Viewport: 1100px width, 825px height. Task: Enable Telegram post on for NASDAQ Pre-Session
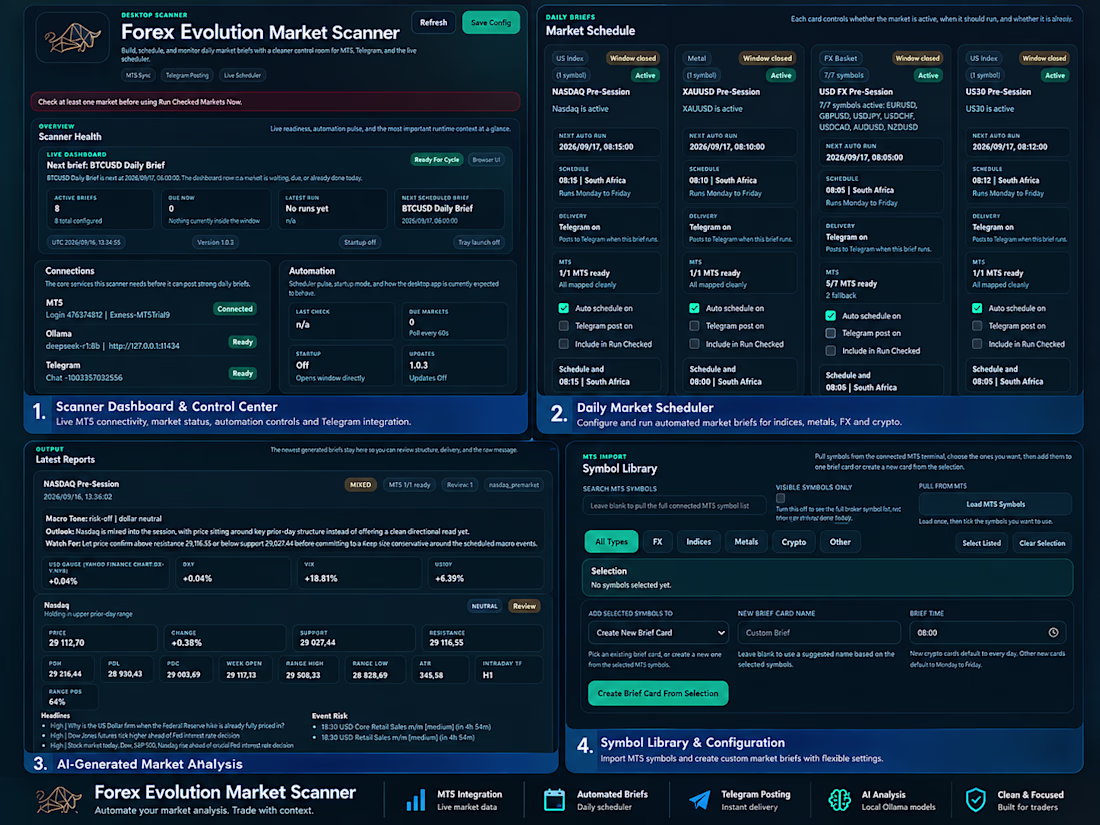(563, 326)
